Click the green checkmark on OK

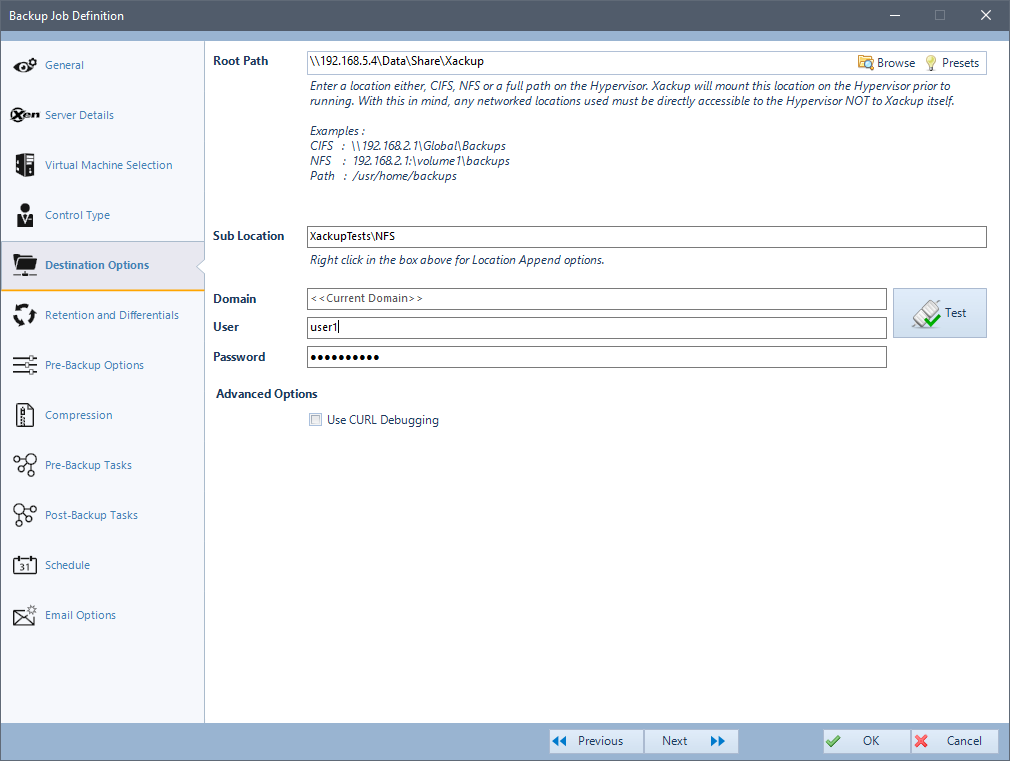tap(833, 741)
